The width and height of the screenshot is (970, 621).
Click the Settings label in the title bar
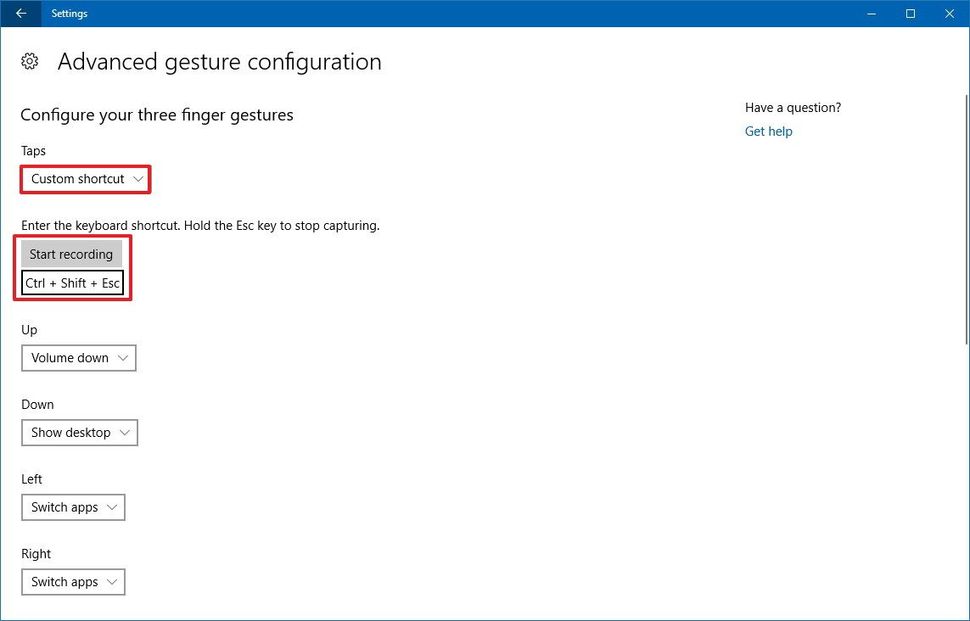tap(69, 13)
